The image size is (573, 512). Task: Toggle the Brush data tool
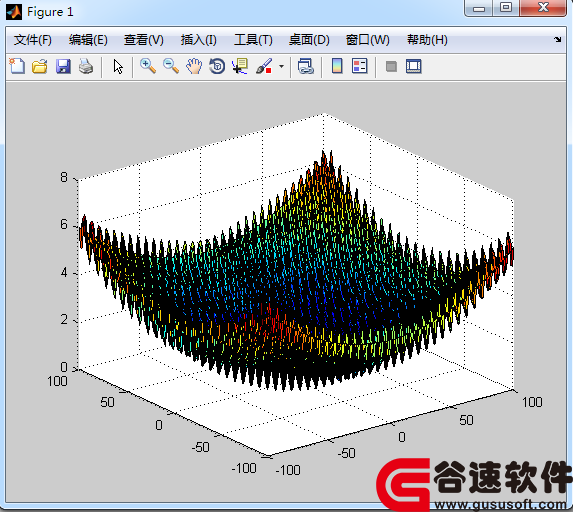(264, 67)
